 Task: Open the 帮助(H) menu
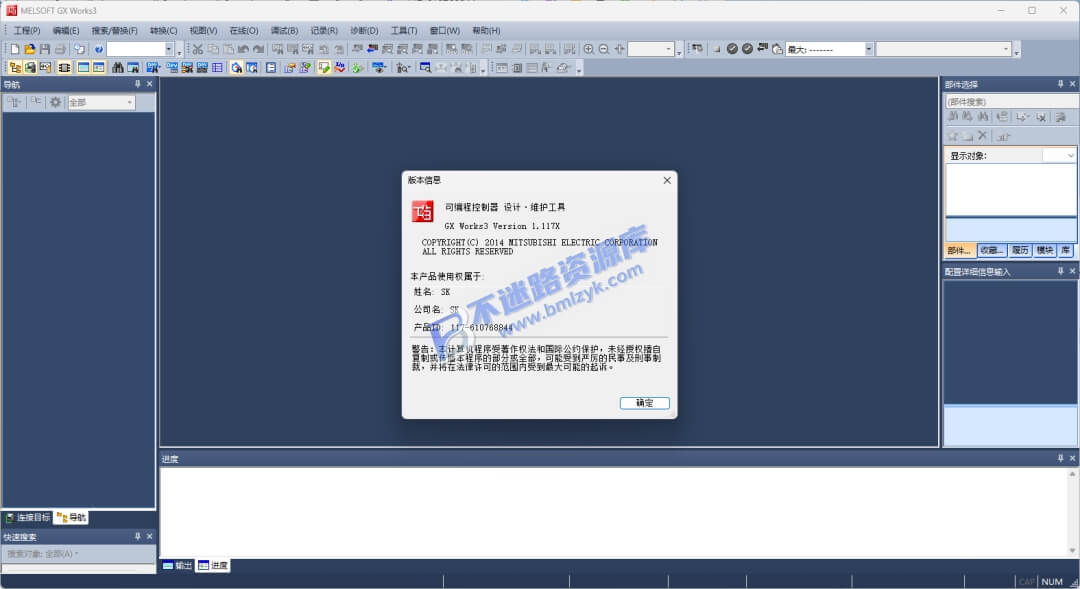pos(486,30)
